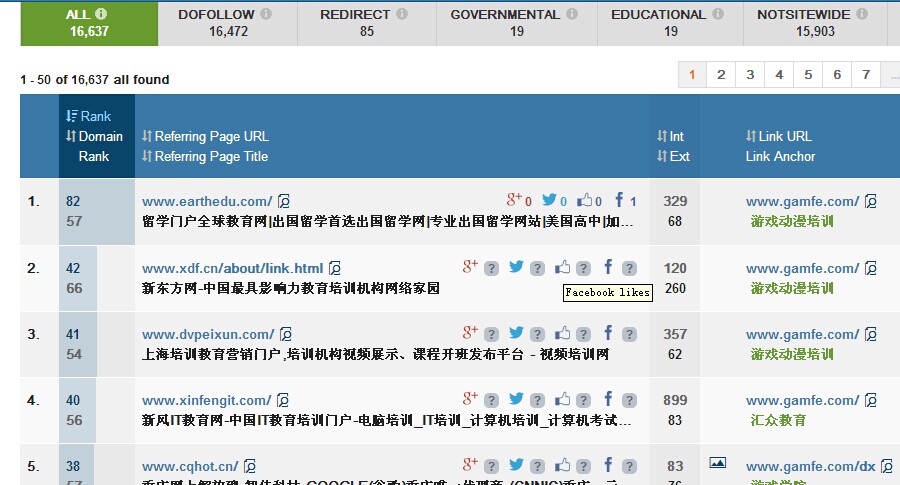Sort by Referring Page Title

click(205, 157)
